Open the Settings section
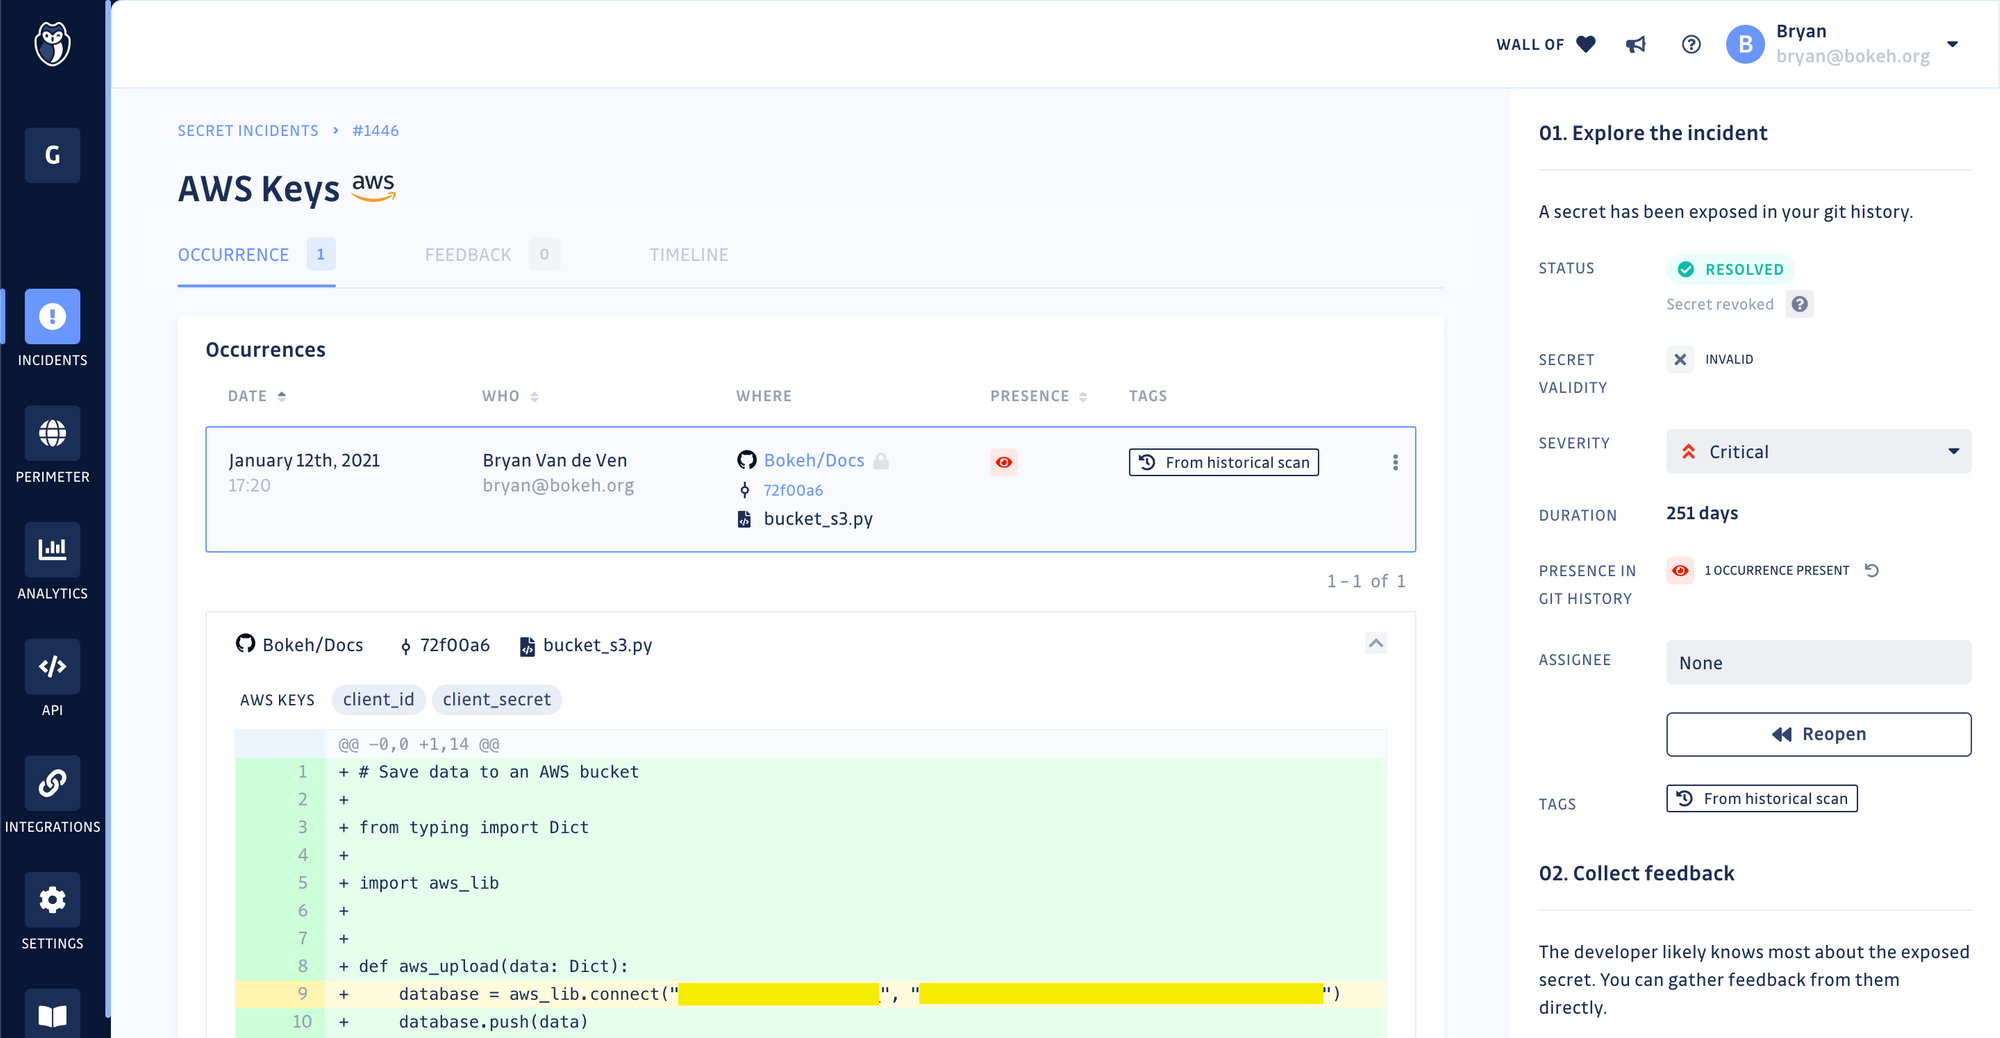The width and height of the screenshot is (2000, 1038). click(x=53, y=913)
